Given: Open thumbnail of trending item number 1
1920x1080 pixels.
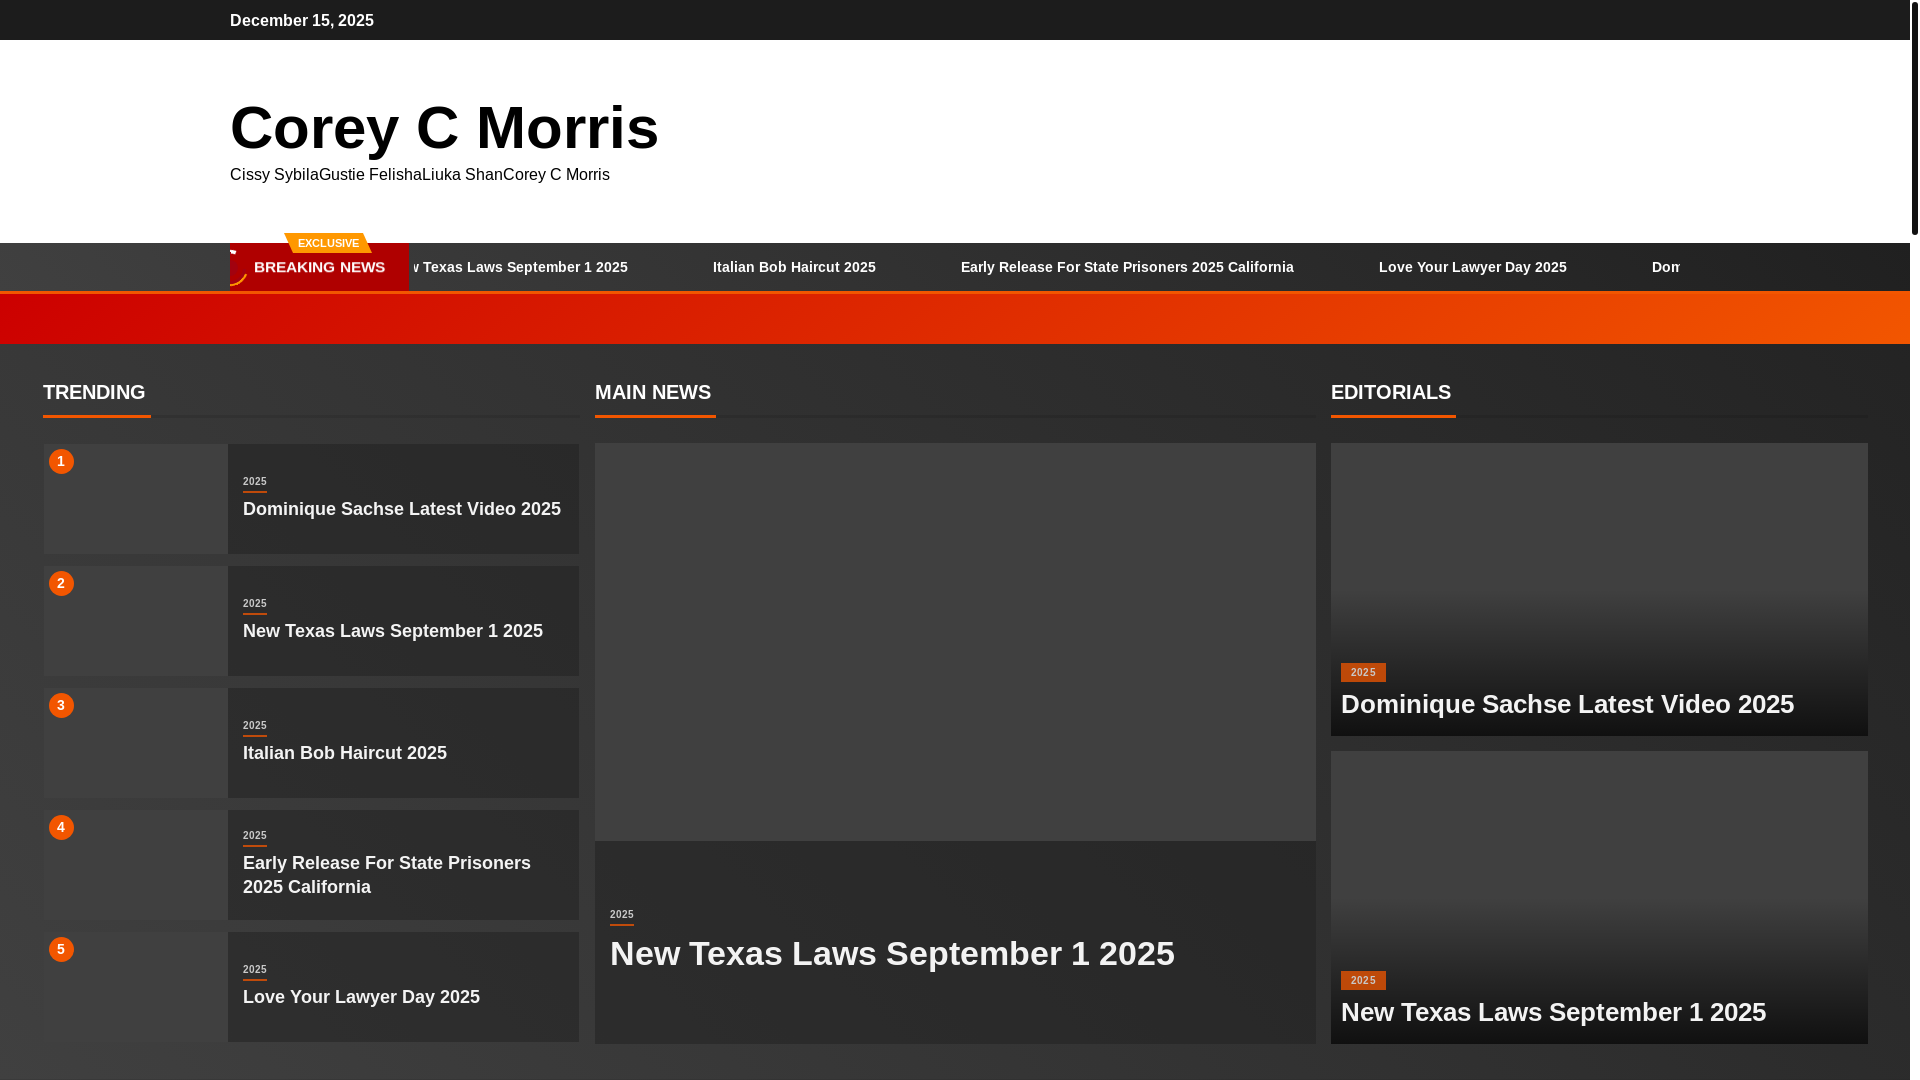Looking at the screenshot, I should (136, 499).
